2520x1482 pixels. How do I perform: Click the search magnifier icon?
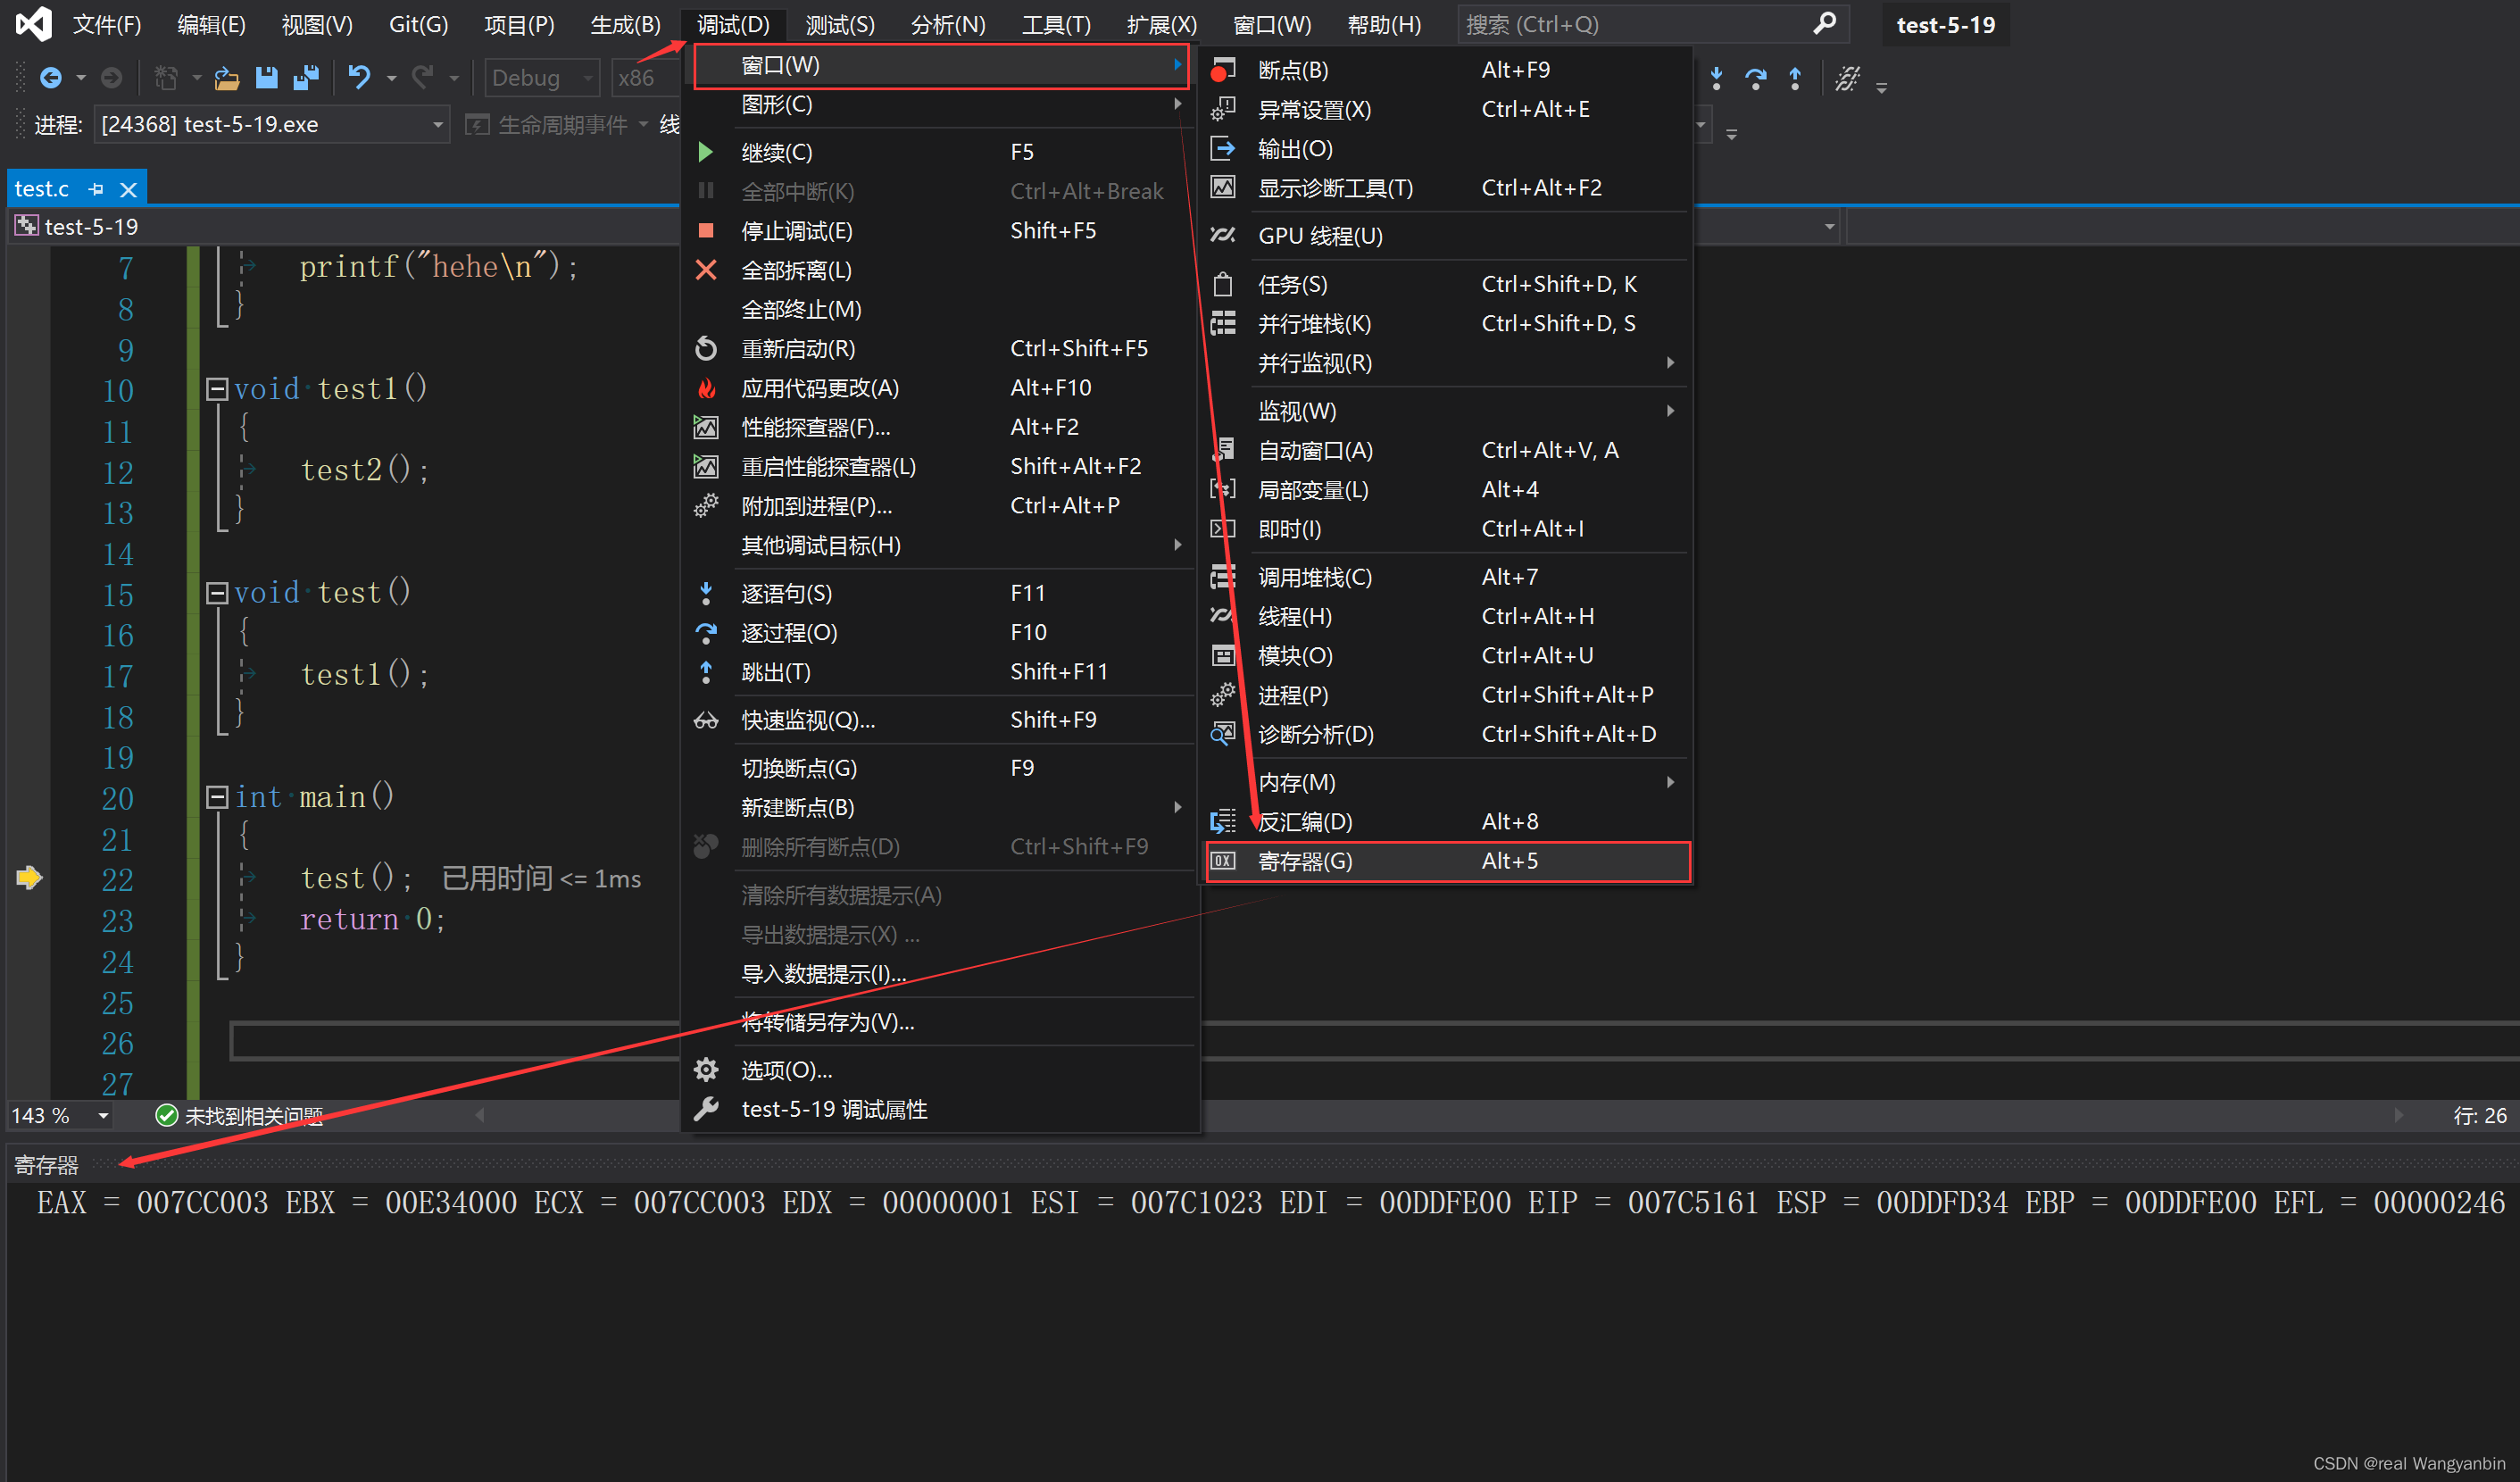tap(1824, 24)
